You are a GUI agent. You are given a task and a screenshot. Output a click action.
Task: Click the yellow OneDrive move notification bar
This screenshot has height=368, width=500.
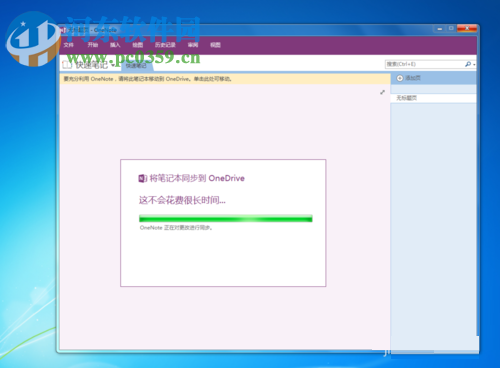[x=225, y=79]
